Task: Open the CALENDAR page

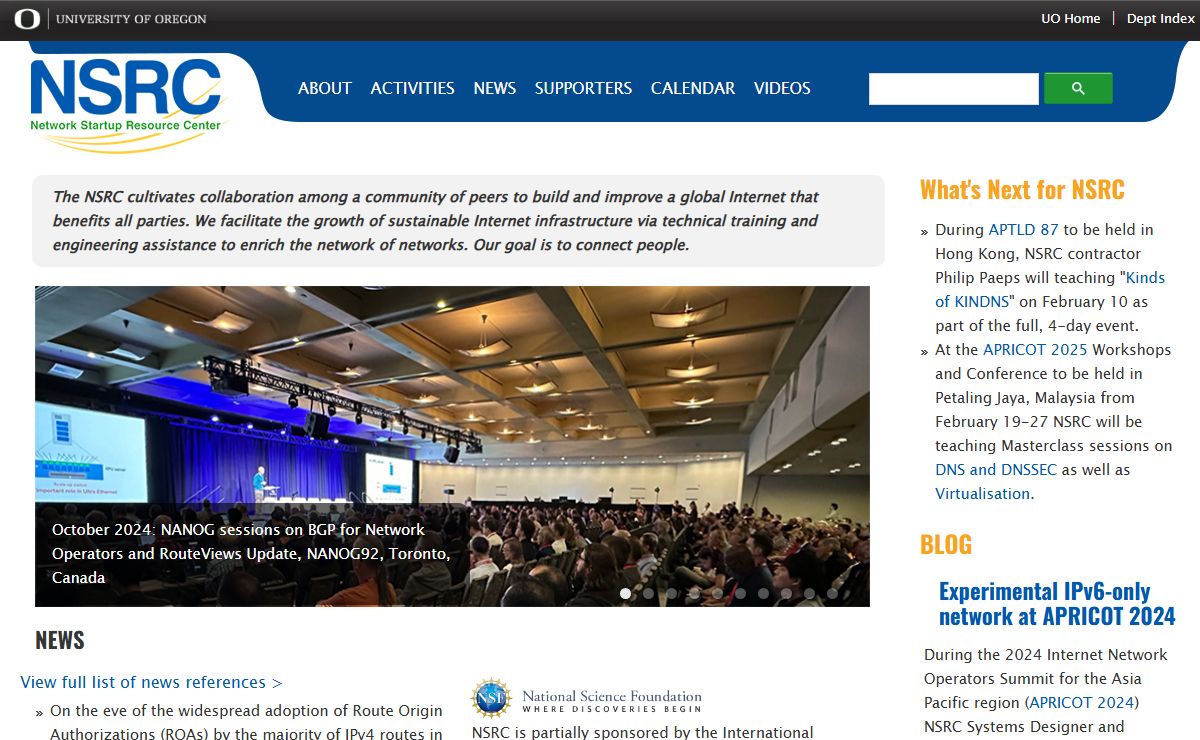Action: 693,88
